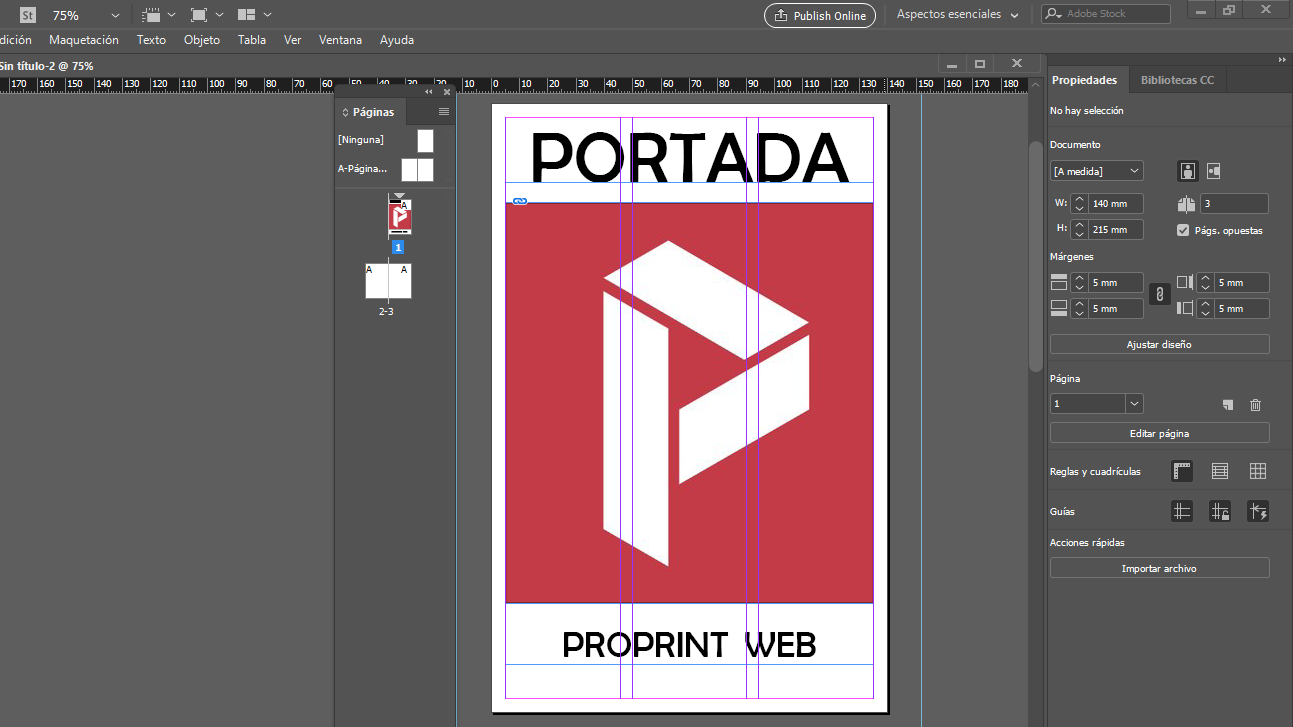
Task: Expand the arrange documents dropdown arrow
Action: point(267,15)
